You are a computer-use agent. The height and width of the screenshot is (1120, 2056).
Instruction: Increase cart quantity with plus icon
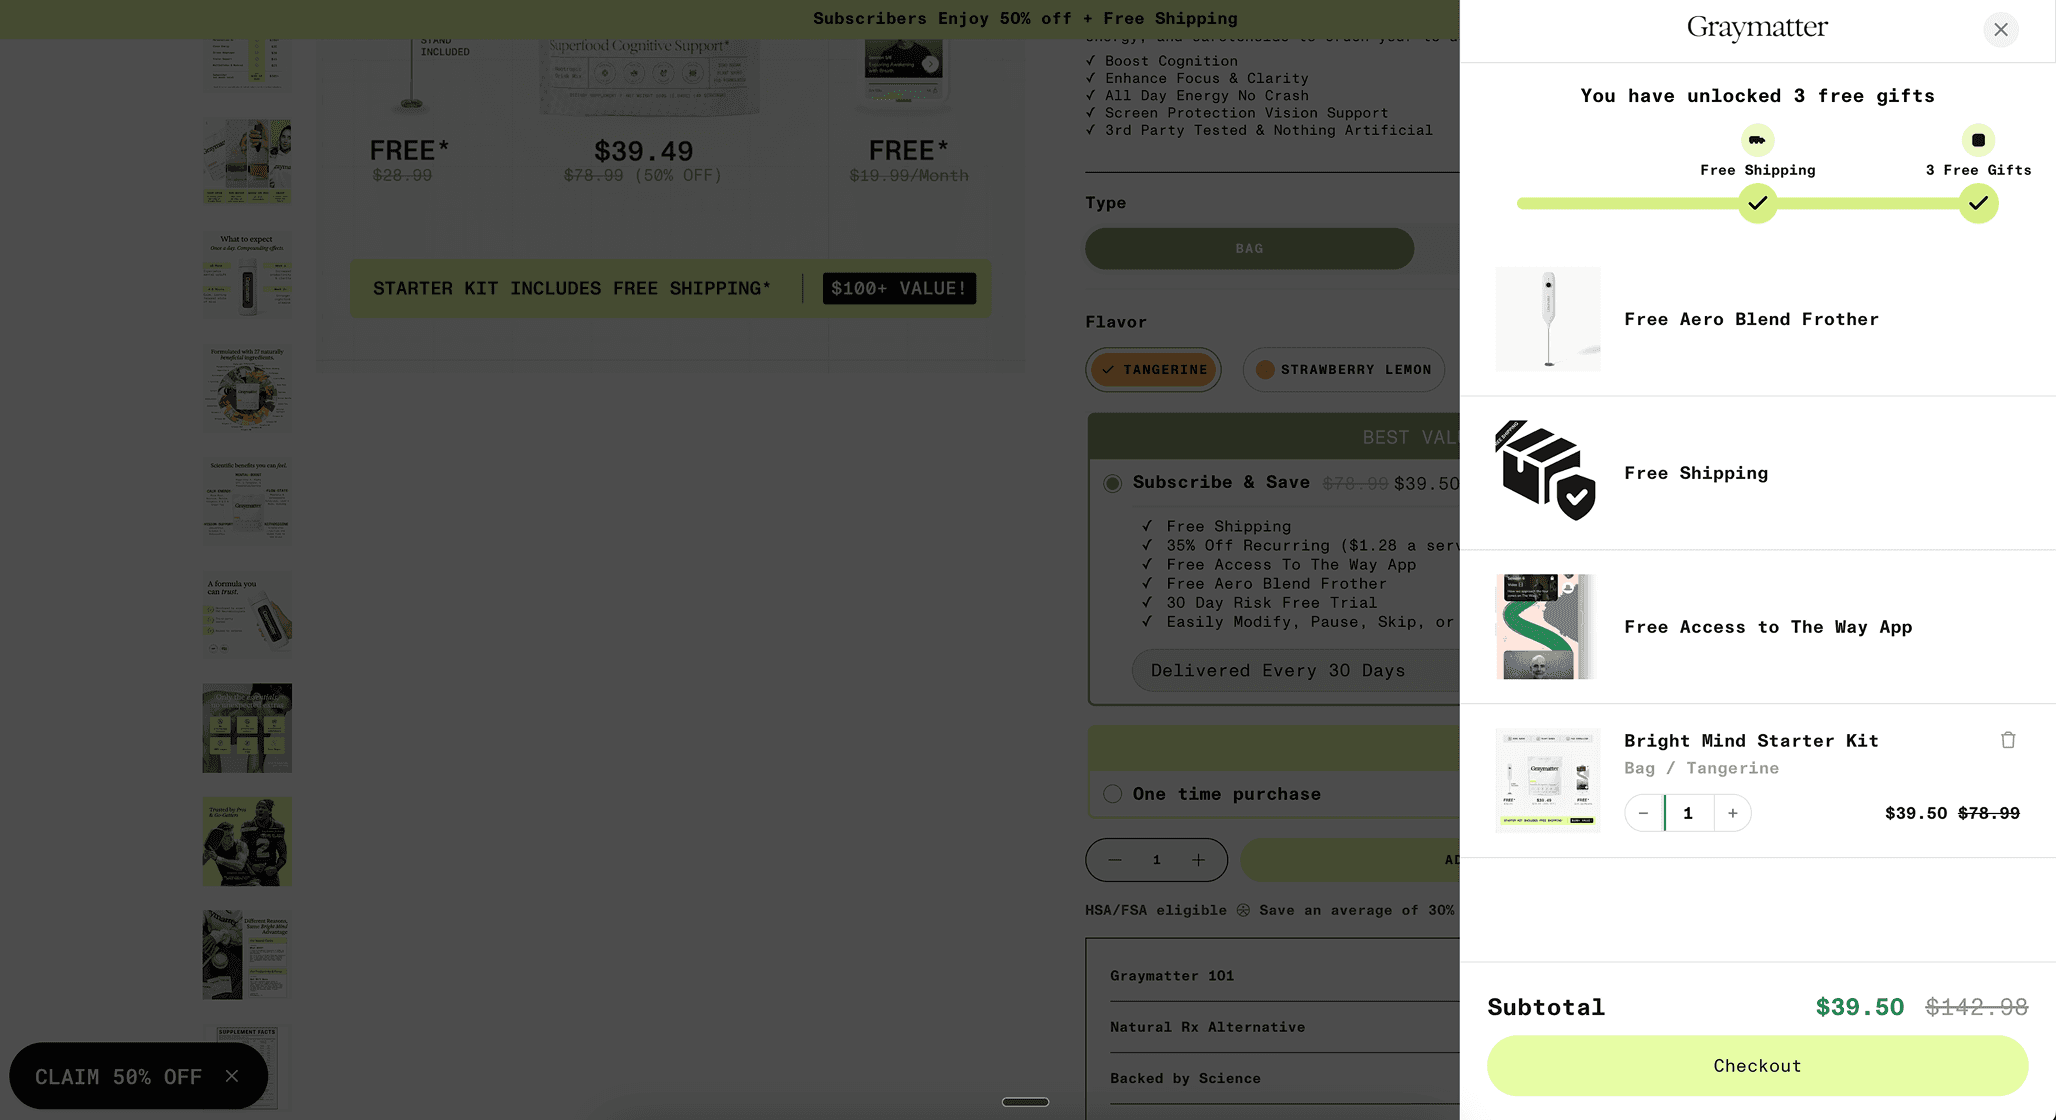1733,813
